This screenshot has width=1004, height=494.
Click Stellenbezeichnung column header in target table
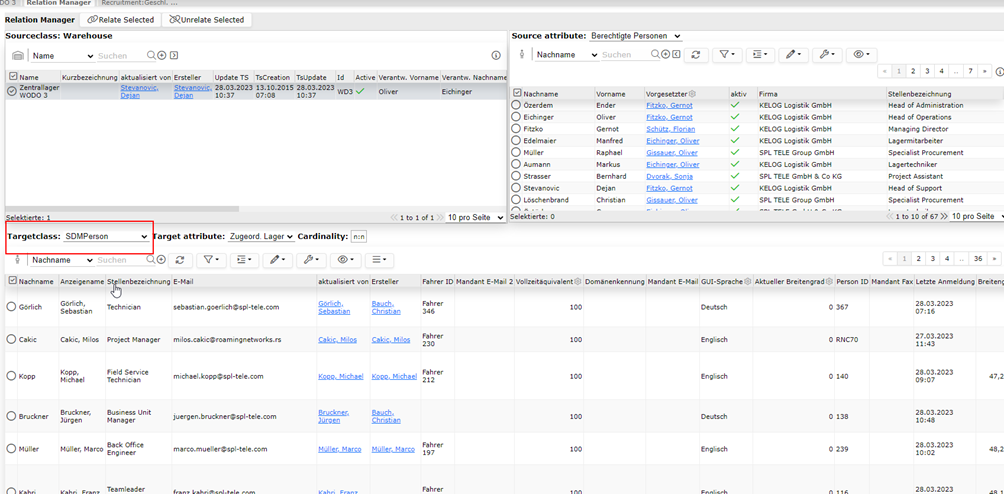coord(138,281)
